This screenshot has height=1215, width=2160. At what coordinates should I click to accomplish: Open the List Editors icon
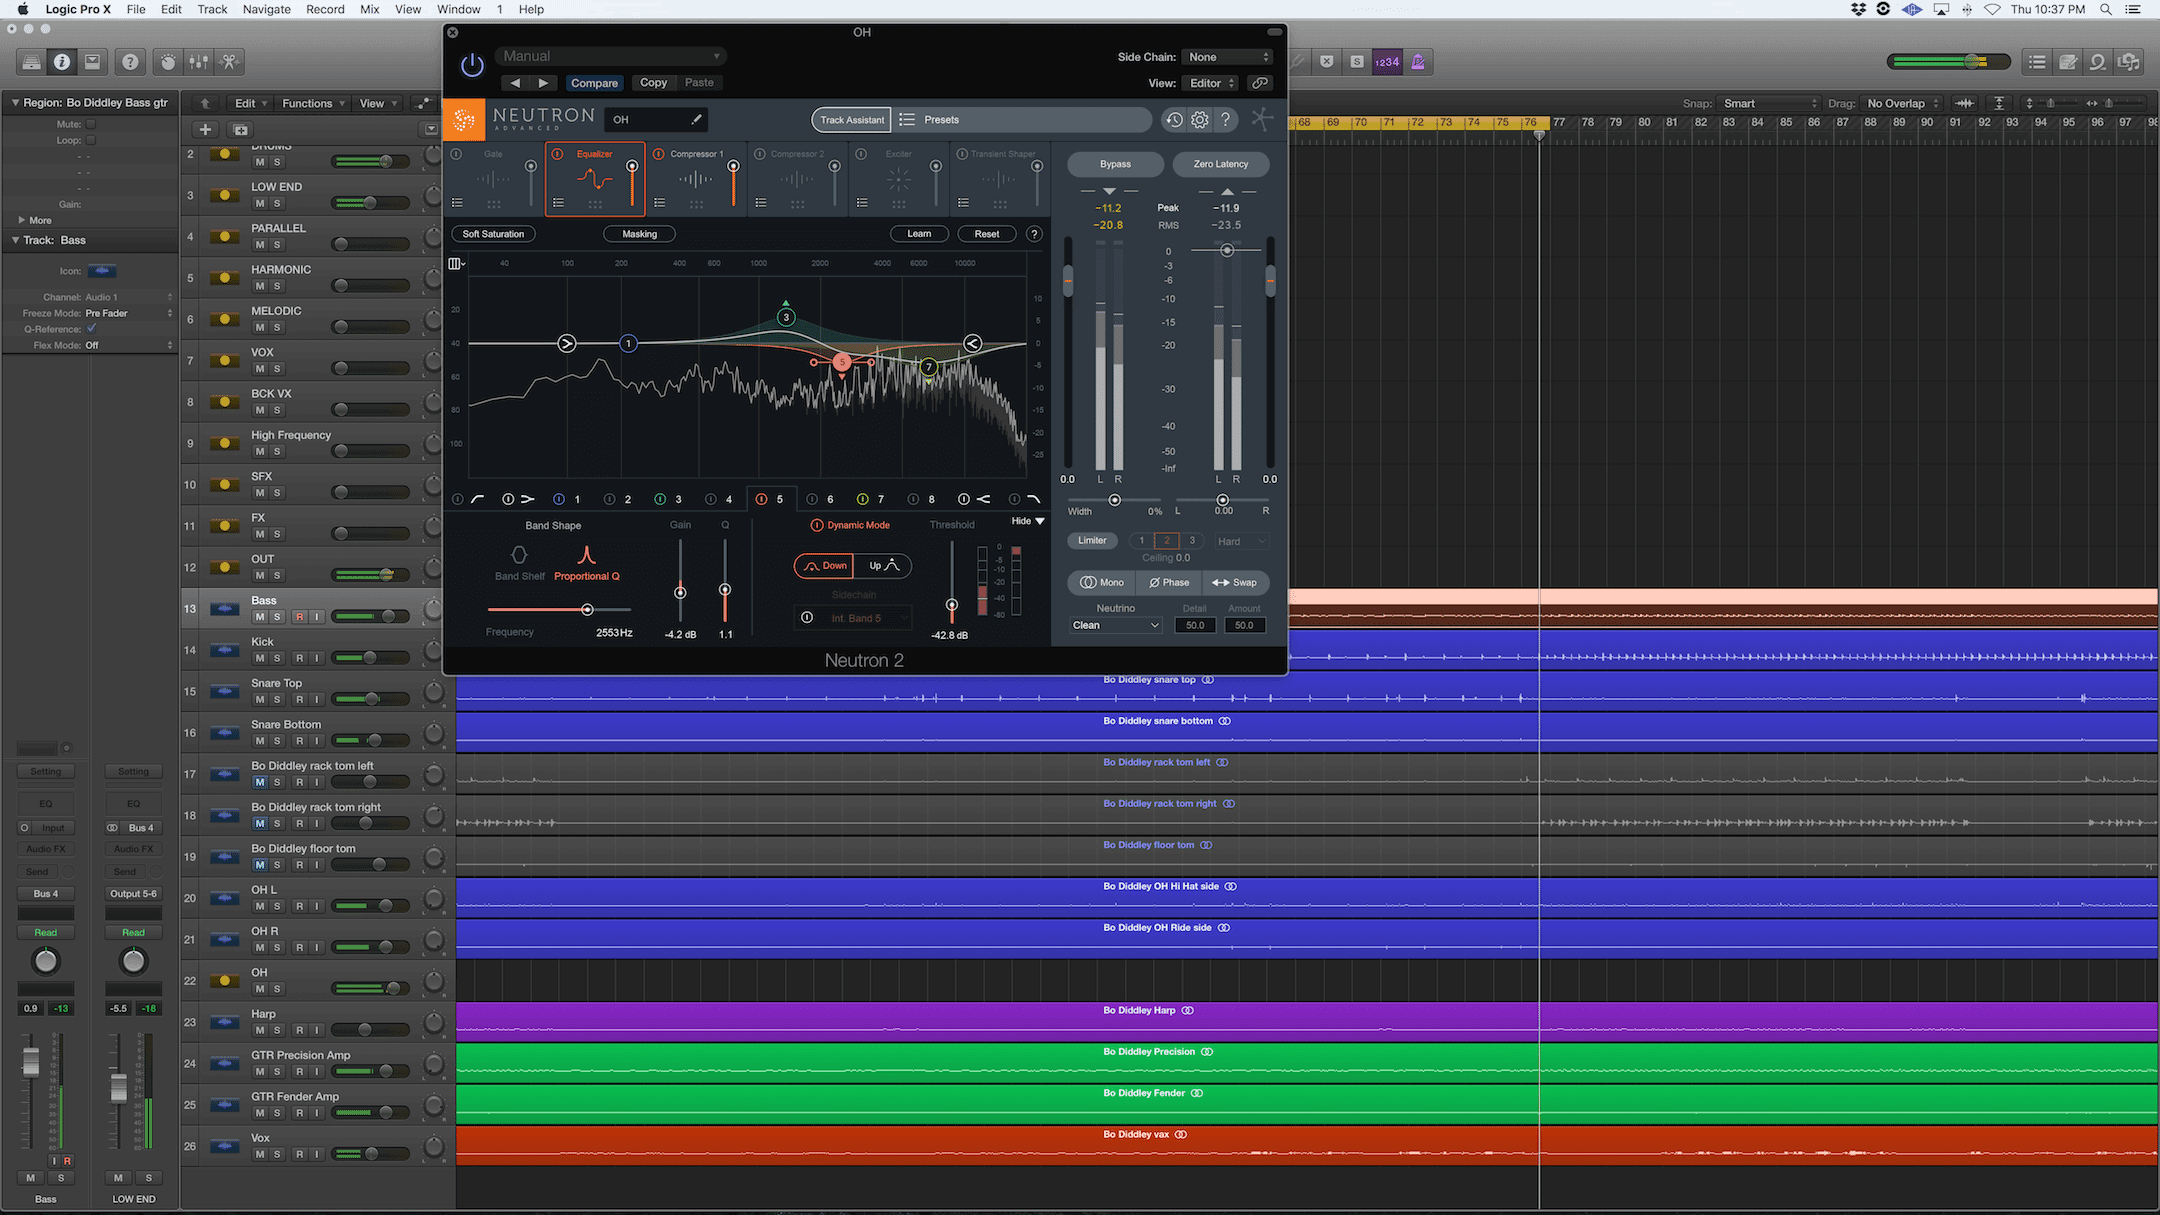point(2037,62)
